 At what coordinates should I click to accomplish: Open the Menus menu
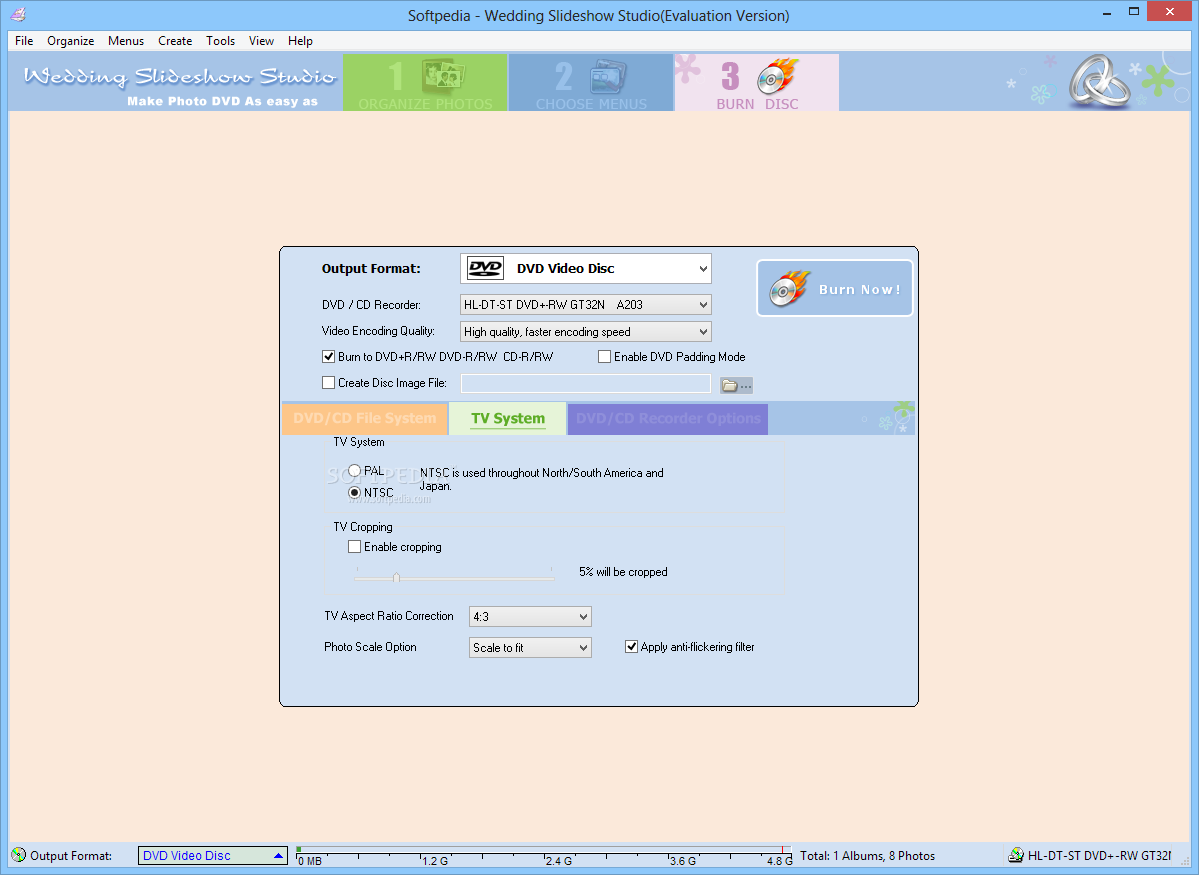[x=125, y=41]
